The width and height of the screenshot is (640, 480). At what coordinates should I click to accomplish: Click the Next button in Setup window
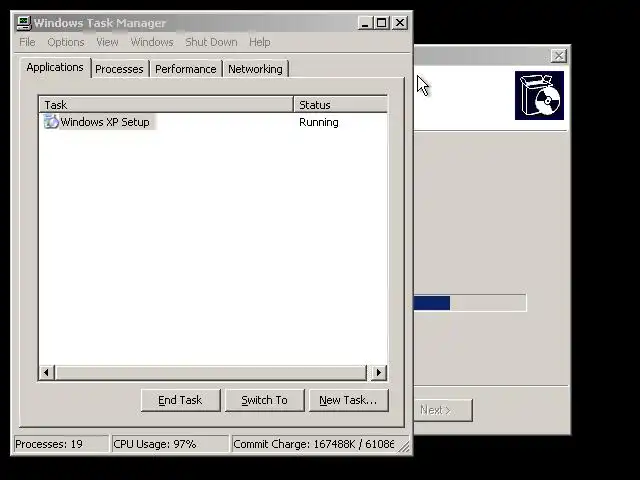[443, 410]
